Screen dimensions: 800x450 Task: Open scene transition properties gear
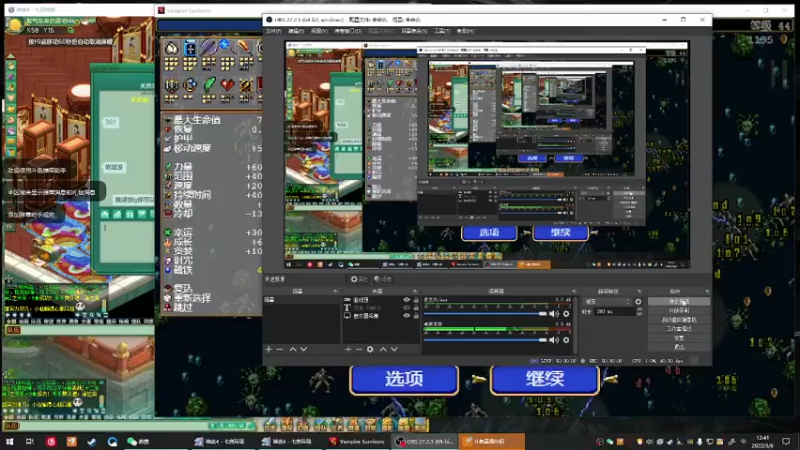638,302
